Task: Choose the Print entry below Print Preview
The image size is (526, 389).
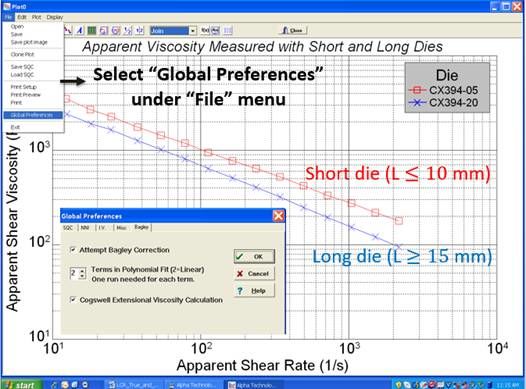Action: pos(16,103)
